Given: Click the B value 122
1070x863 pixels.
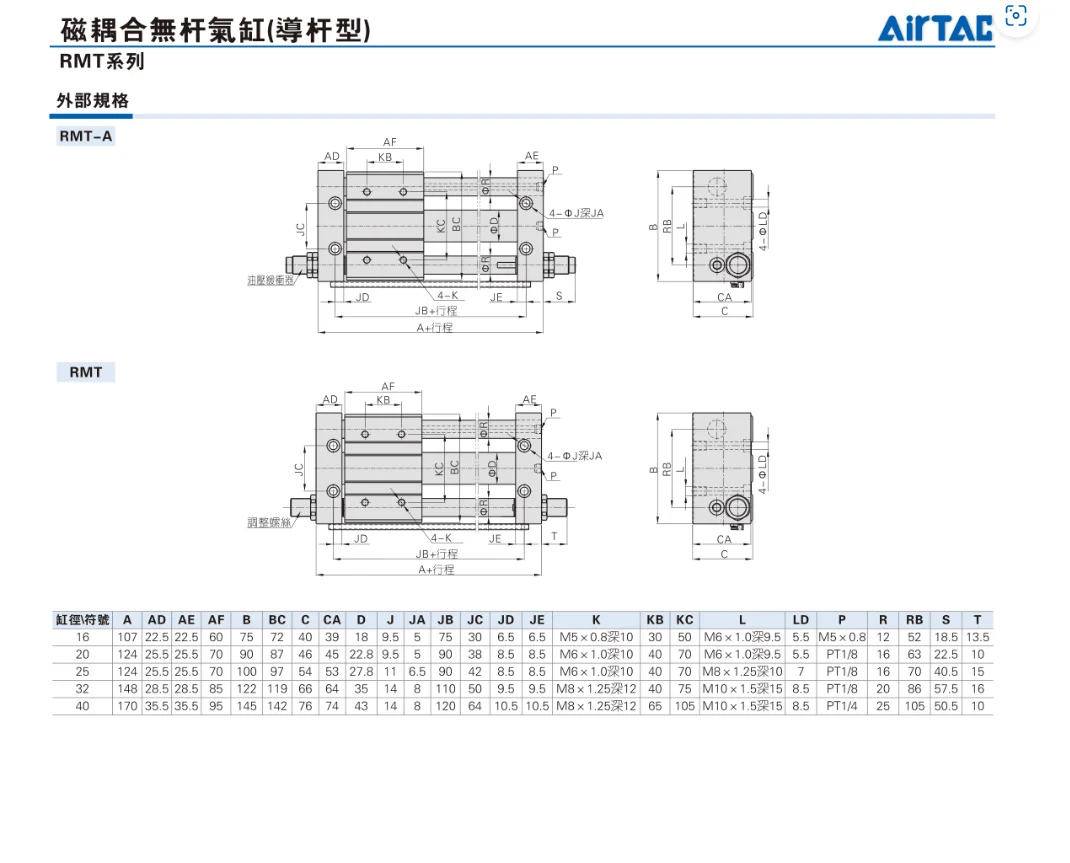Looking at the screenshot, I should (246, 689).
